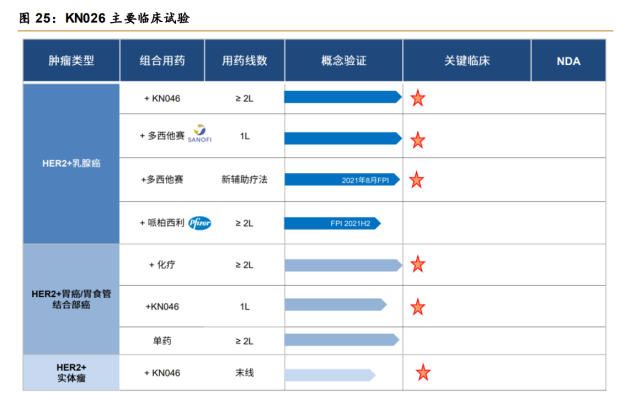Viewport: 641px width, 394px height.
Task: Click the light progress bar in the 末线 row
Action: click(x=330, y=375)
